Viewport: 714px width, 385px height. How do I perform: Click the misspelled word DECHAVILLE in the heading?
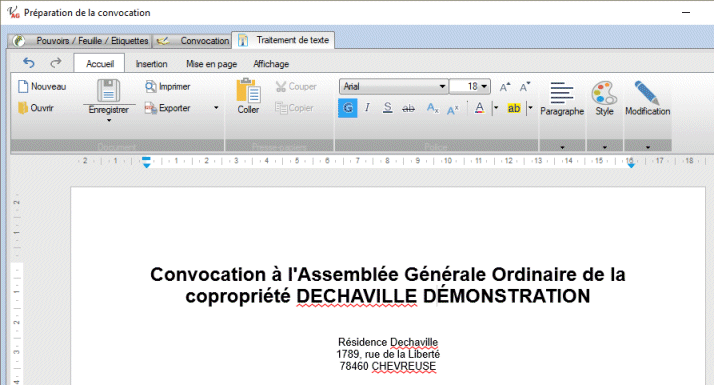pos(357,297)
